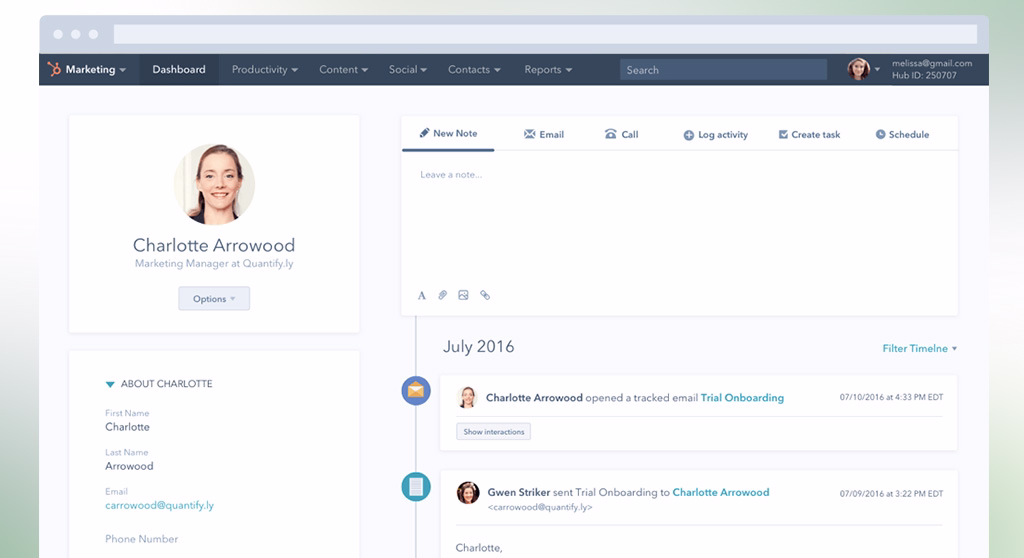Click the melissa@gmail.com account text
Screen dimensions: 1024x558
coord(932,63)
